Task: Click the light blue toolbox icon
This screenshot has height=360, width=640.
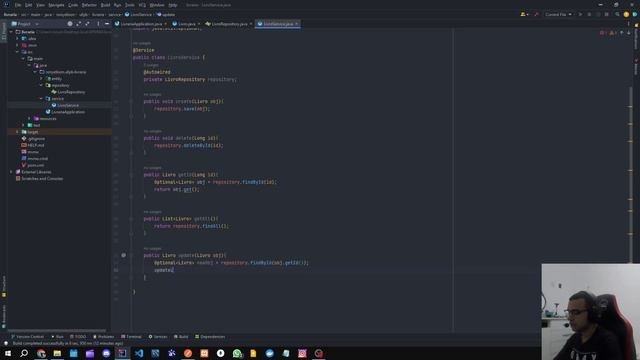Action: pos(635,14)
